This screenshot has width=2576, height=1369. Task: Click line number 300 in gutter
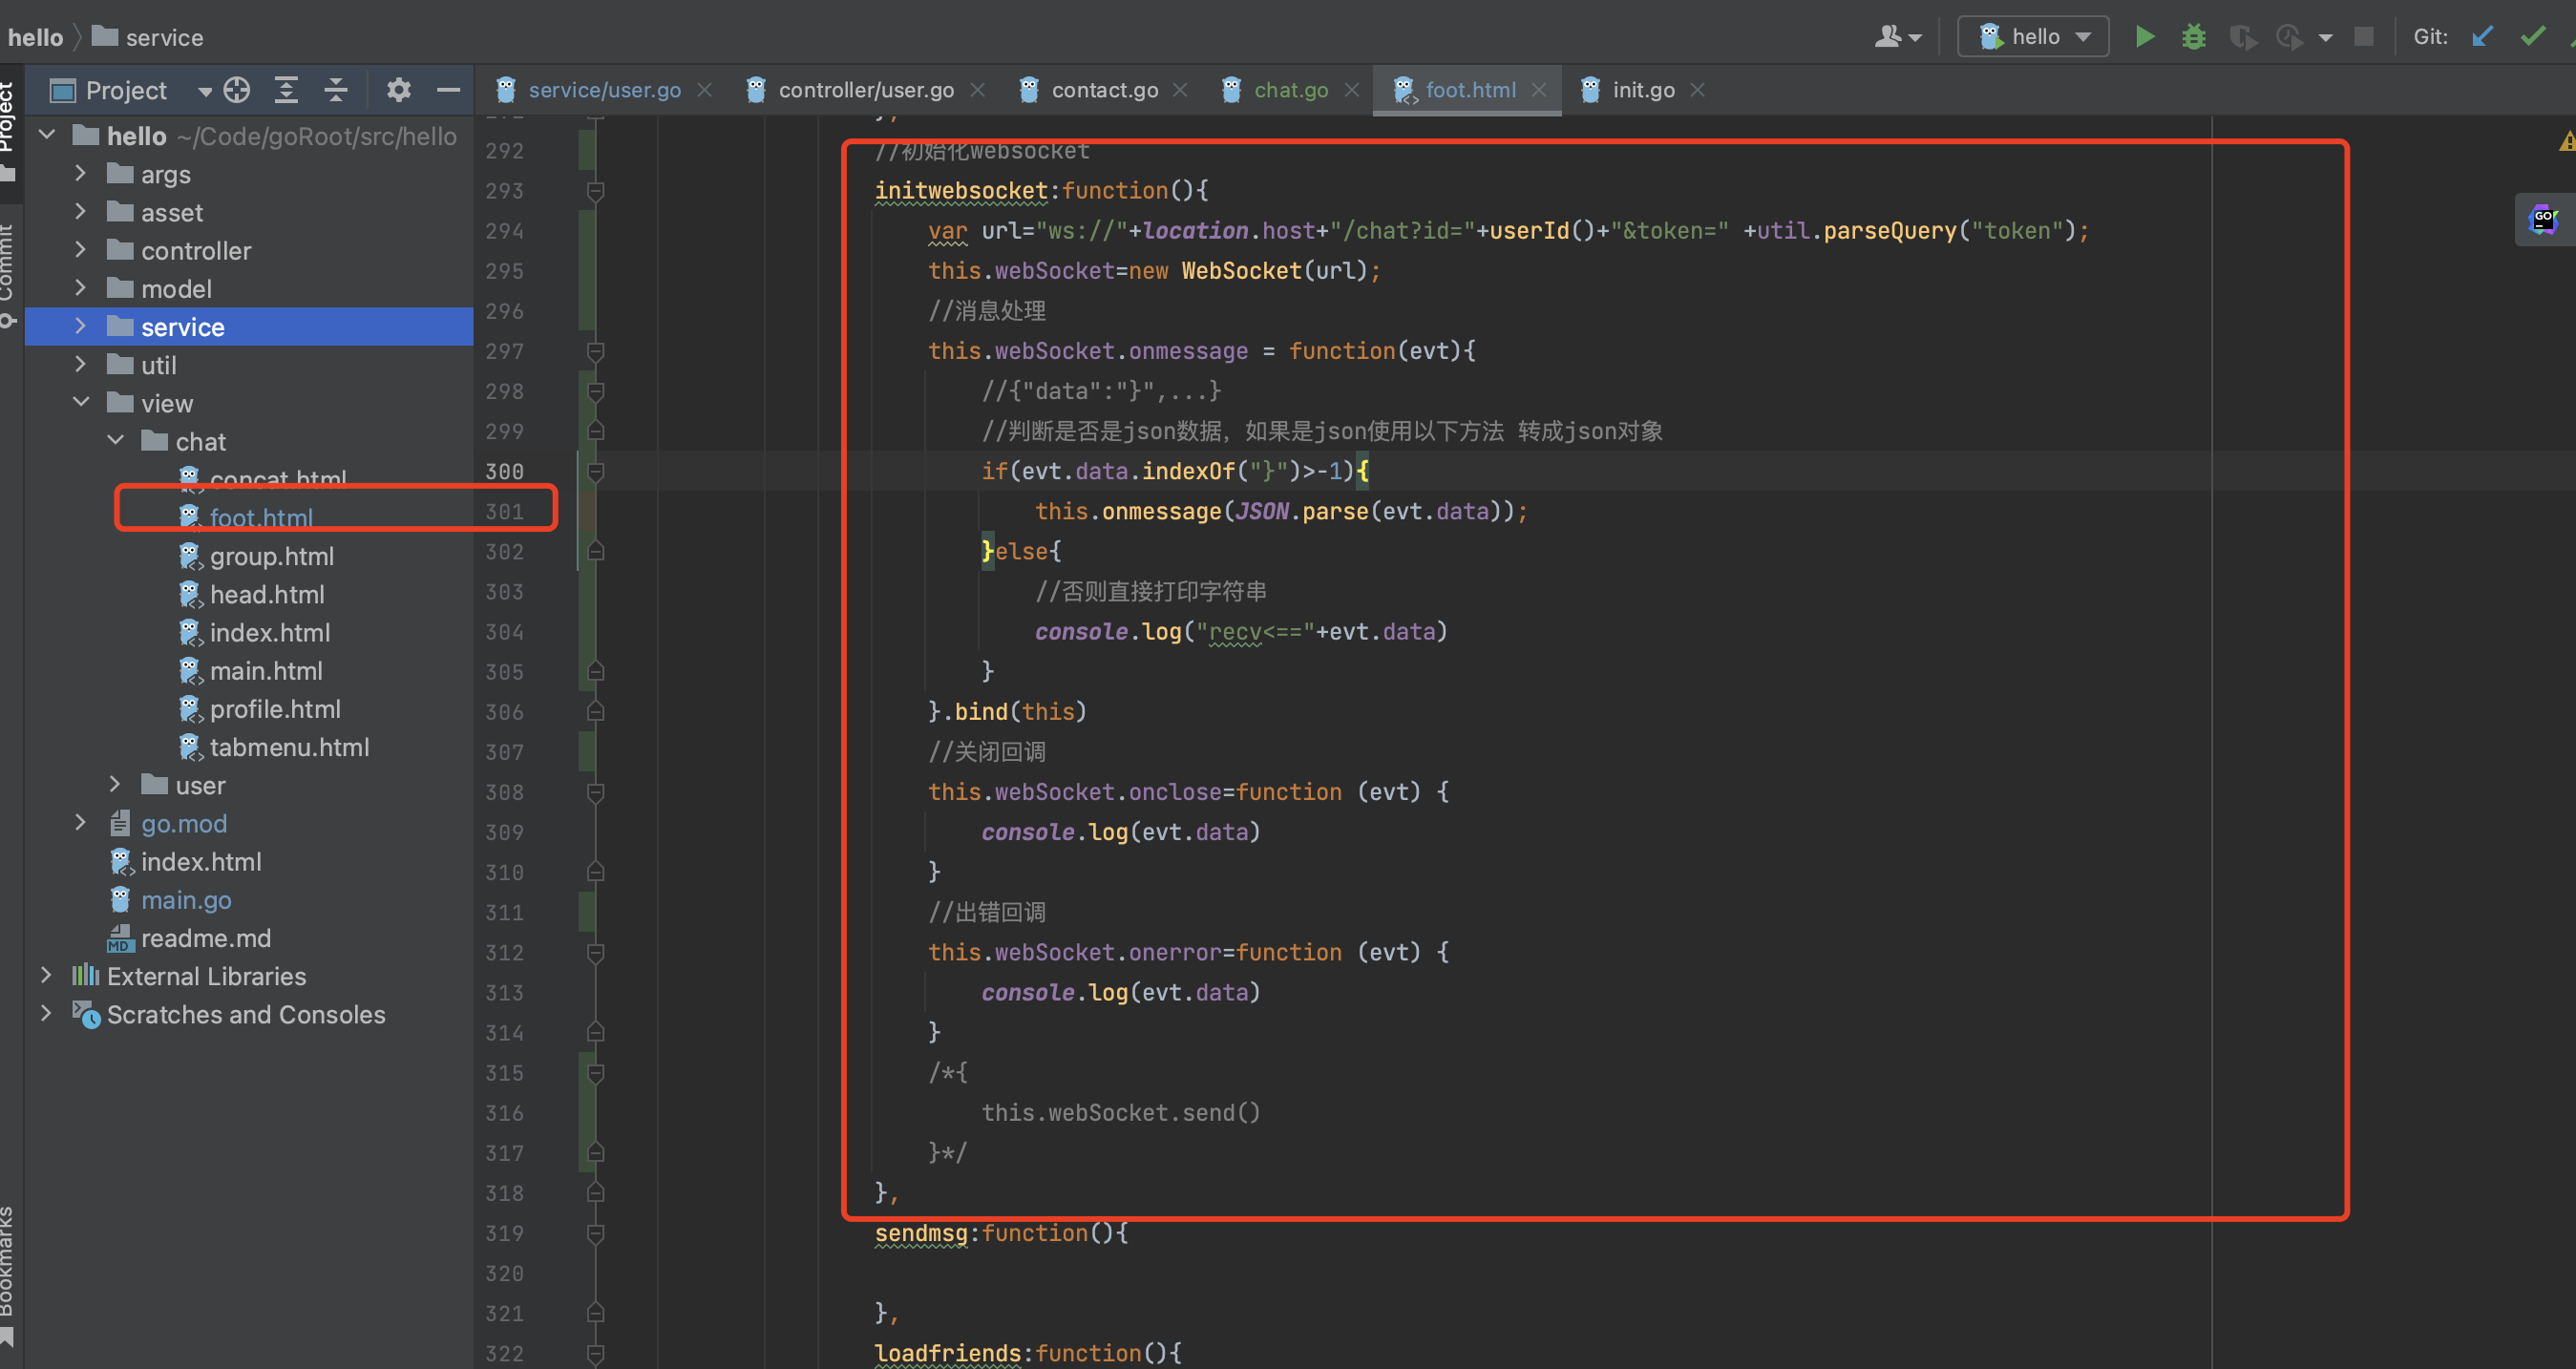click(x=504, y=471)
